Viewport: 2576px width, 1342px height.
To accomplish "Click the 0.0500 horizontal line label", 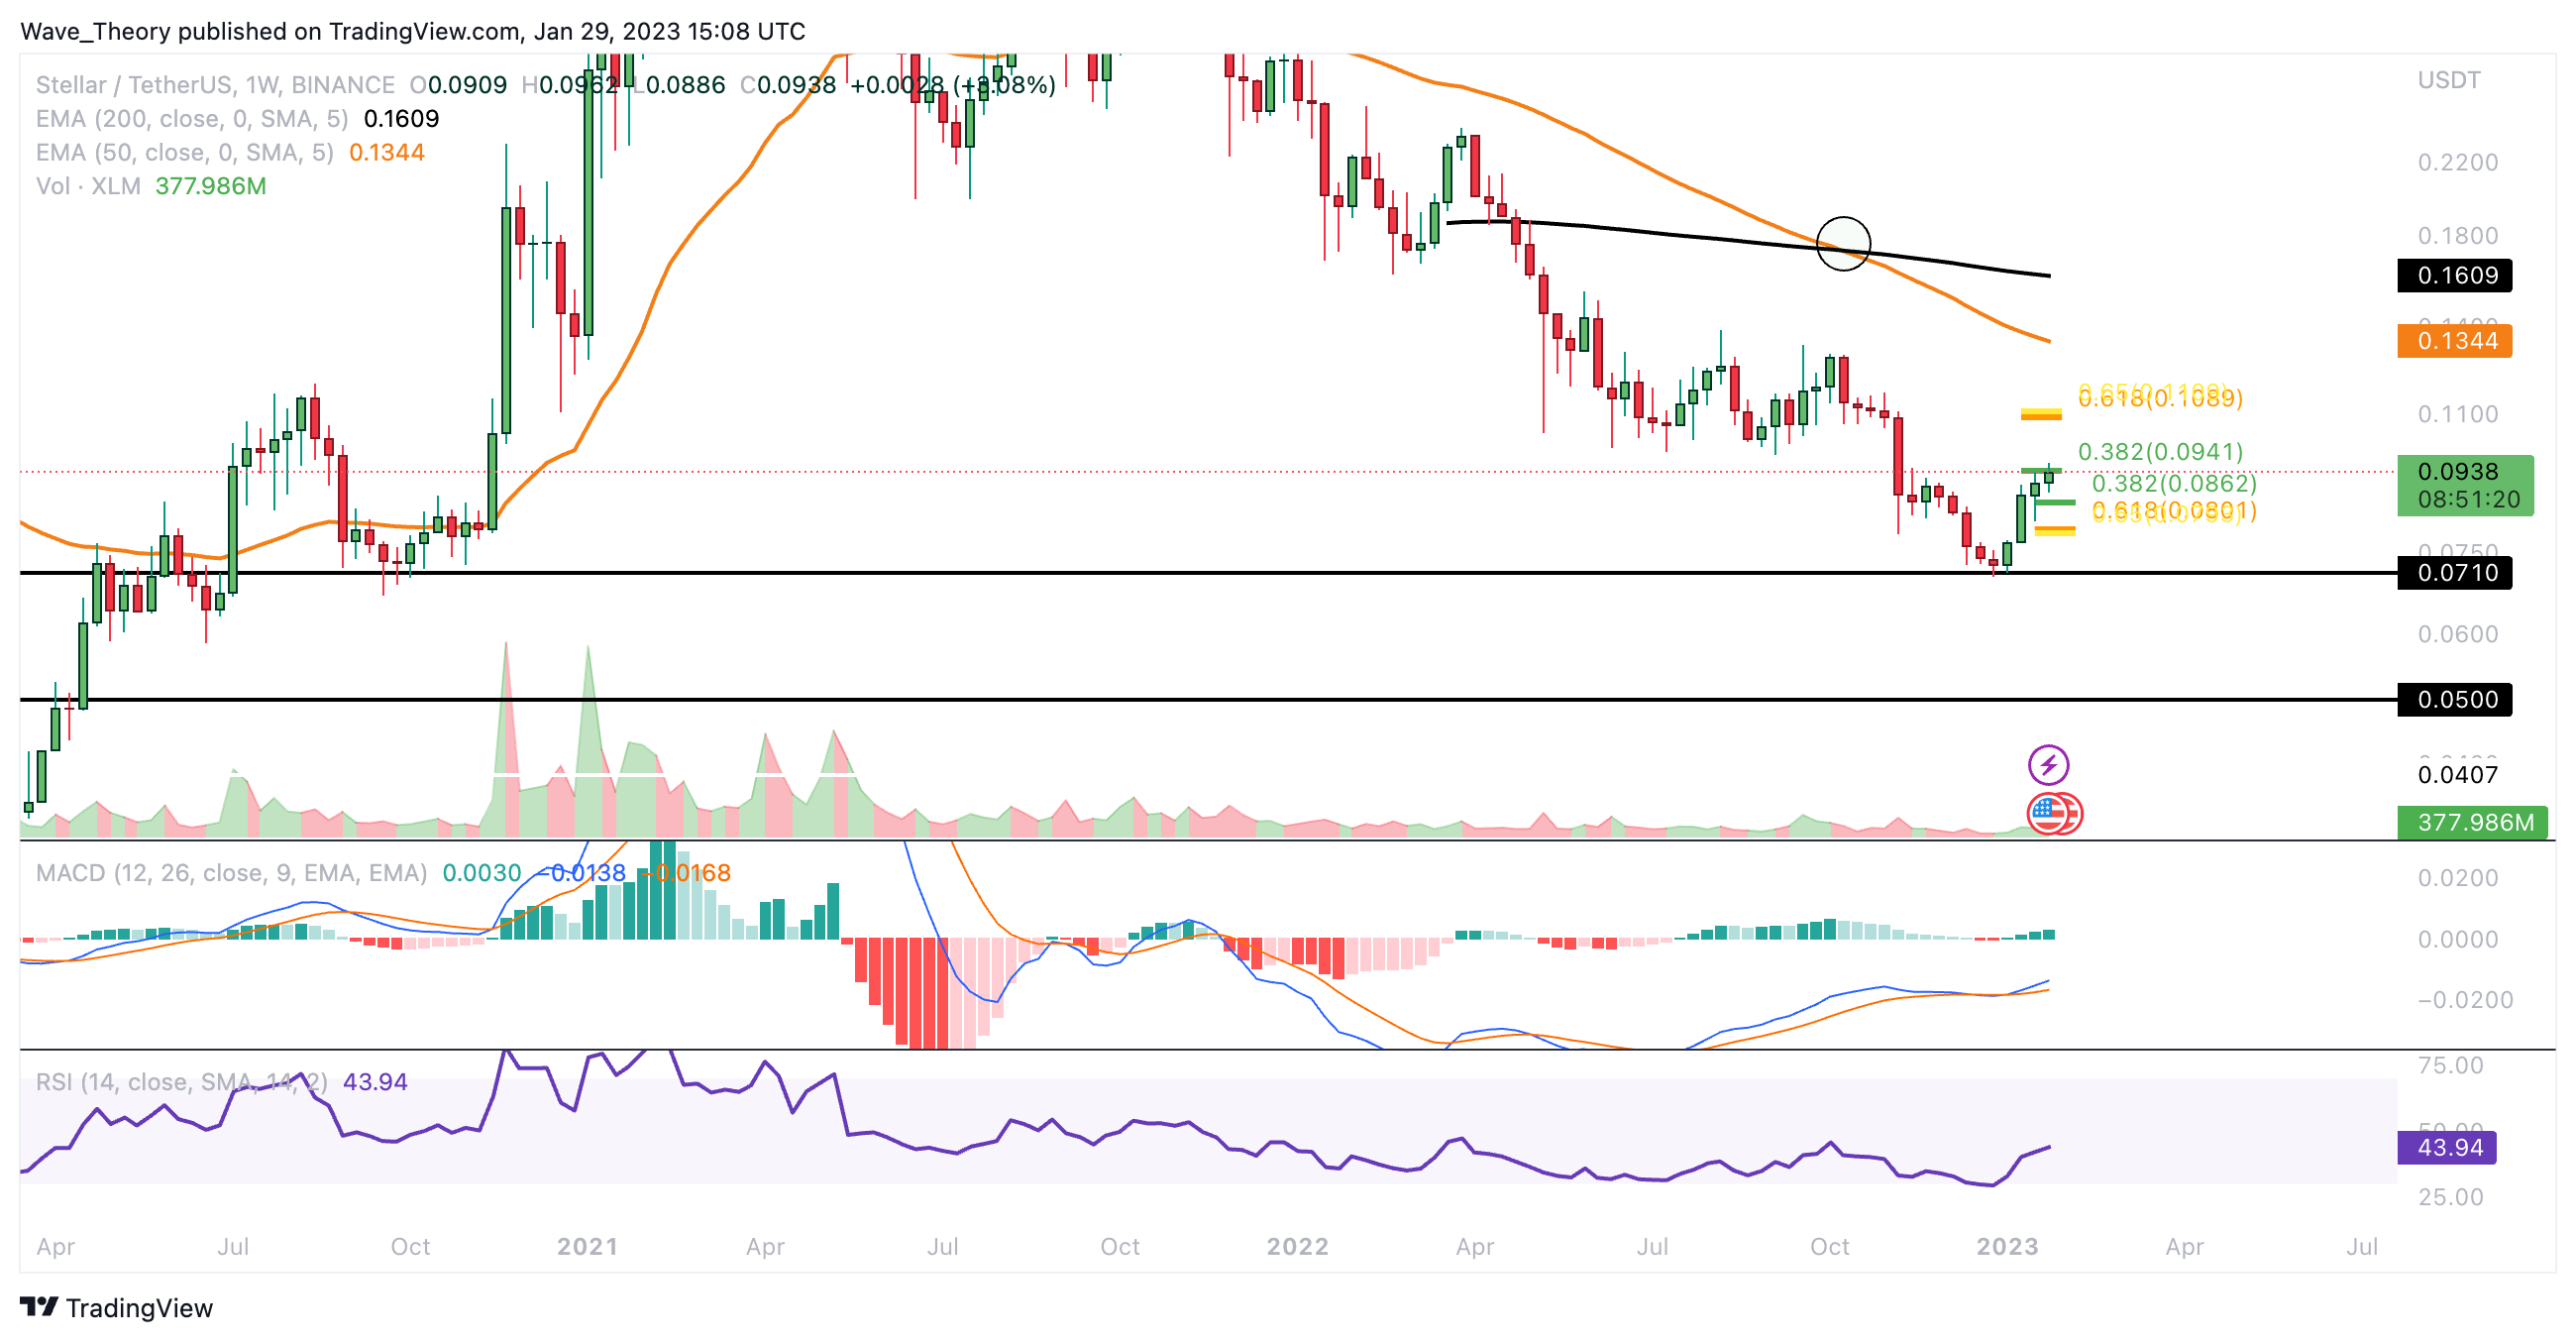I will (x=2454, y=699).
